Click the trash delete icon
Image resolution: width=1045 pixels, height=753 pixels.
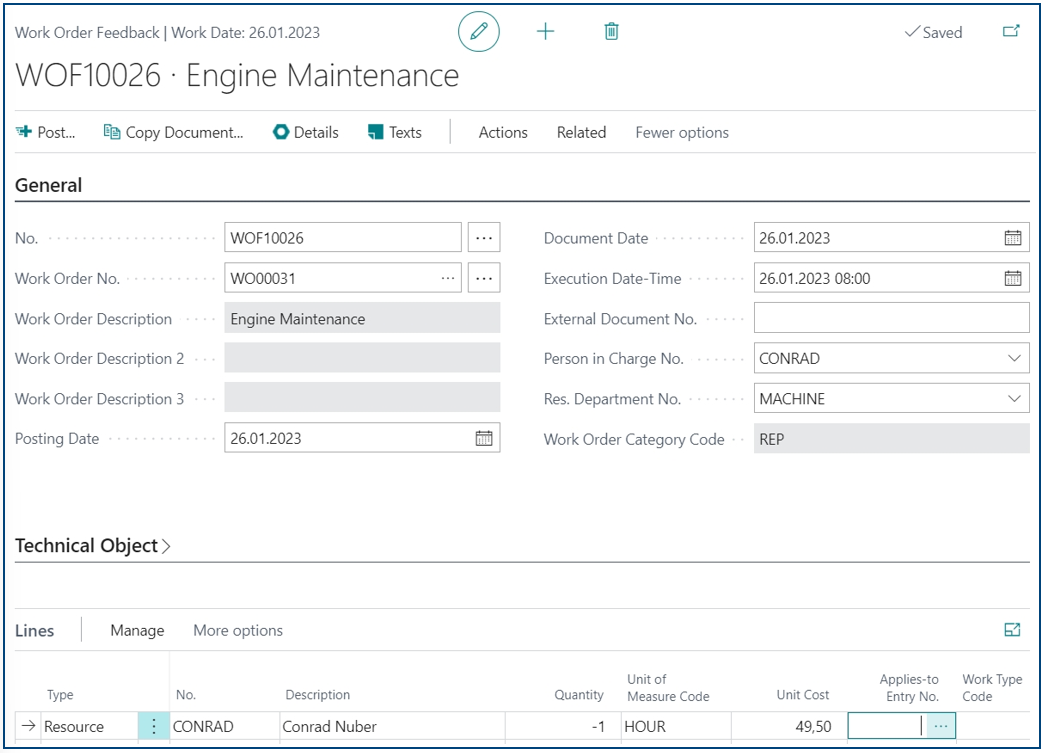coord(611,31)
